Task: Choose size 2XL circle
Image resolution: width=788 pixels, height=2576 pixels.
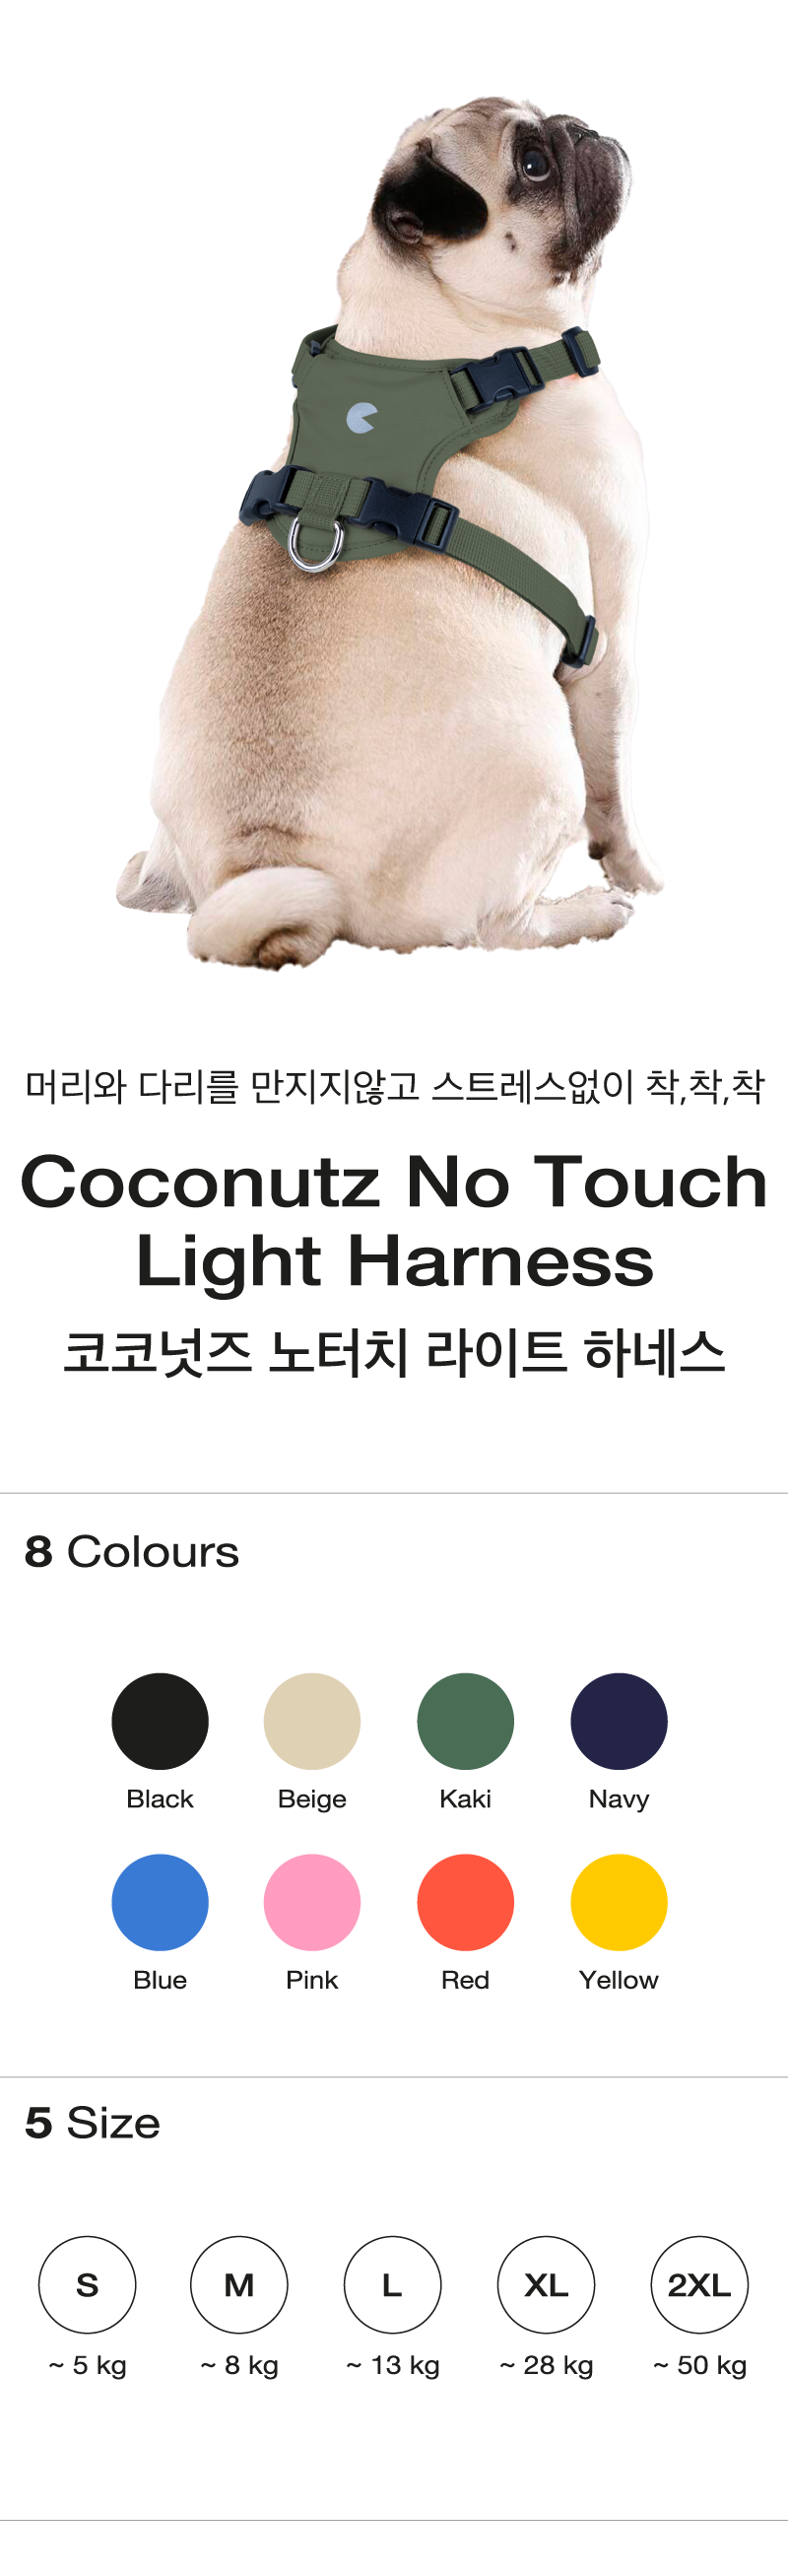Action: coord(699,2284)
